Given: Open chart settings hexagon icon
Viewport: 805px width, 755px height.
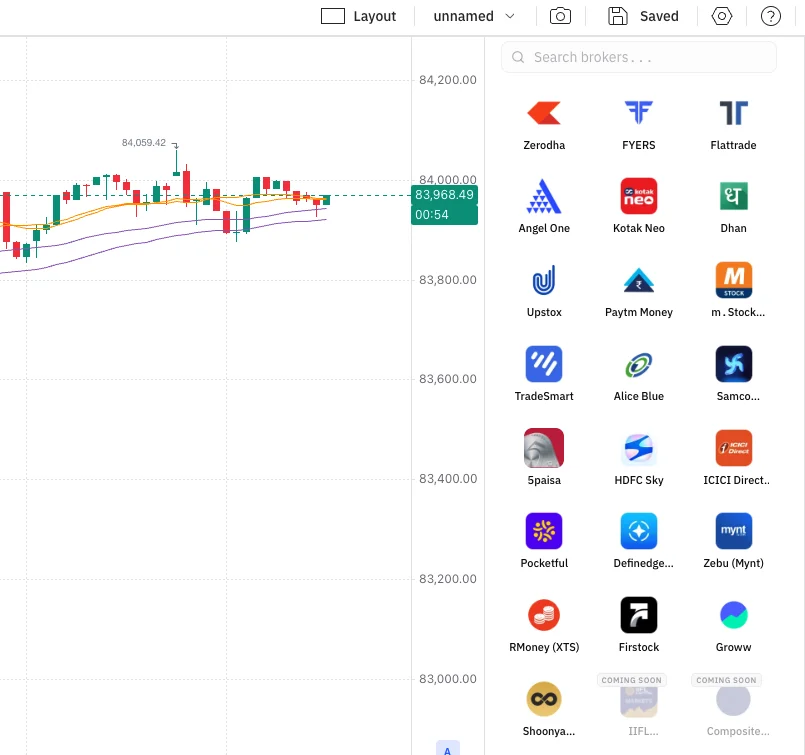Looking at the screenshot, I should 722,16.
